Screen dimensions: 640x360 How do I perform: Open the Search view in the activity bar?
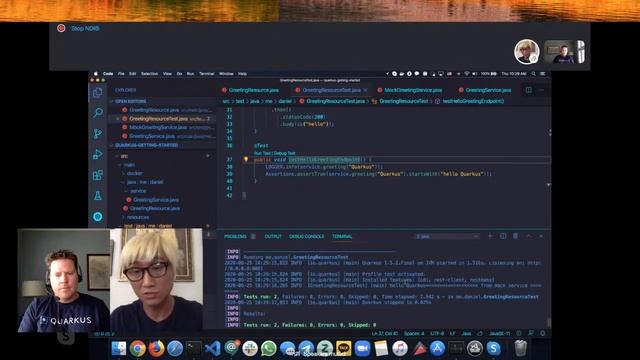(x=98, y=113)
